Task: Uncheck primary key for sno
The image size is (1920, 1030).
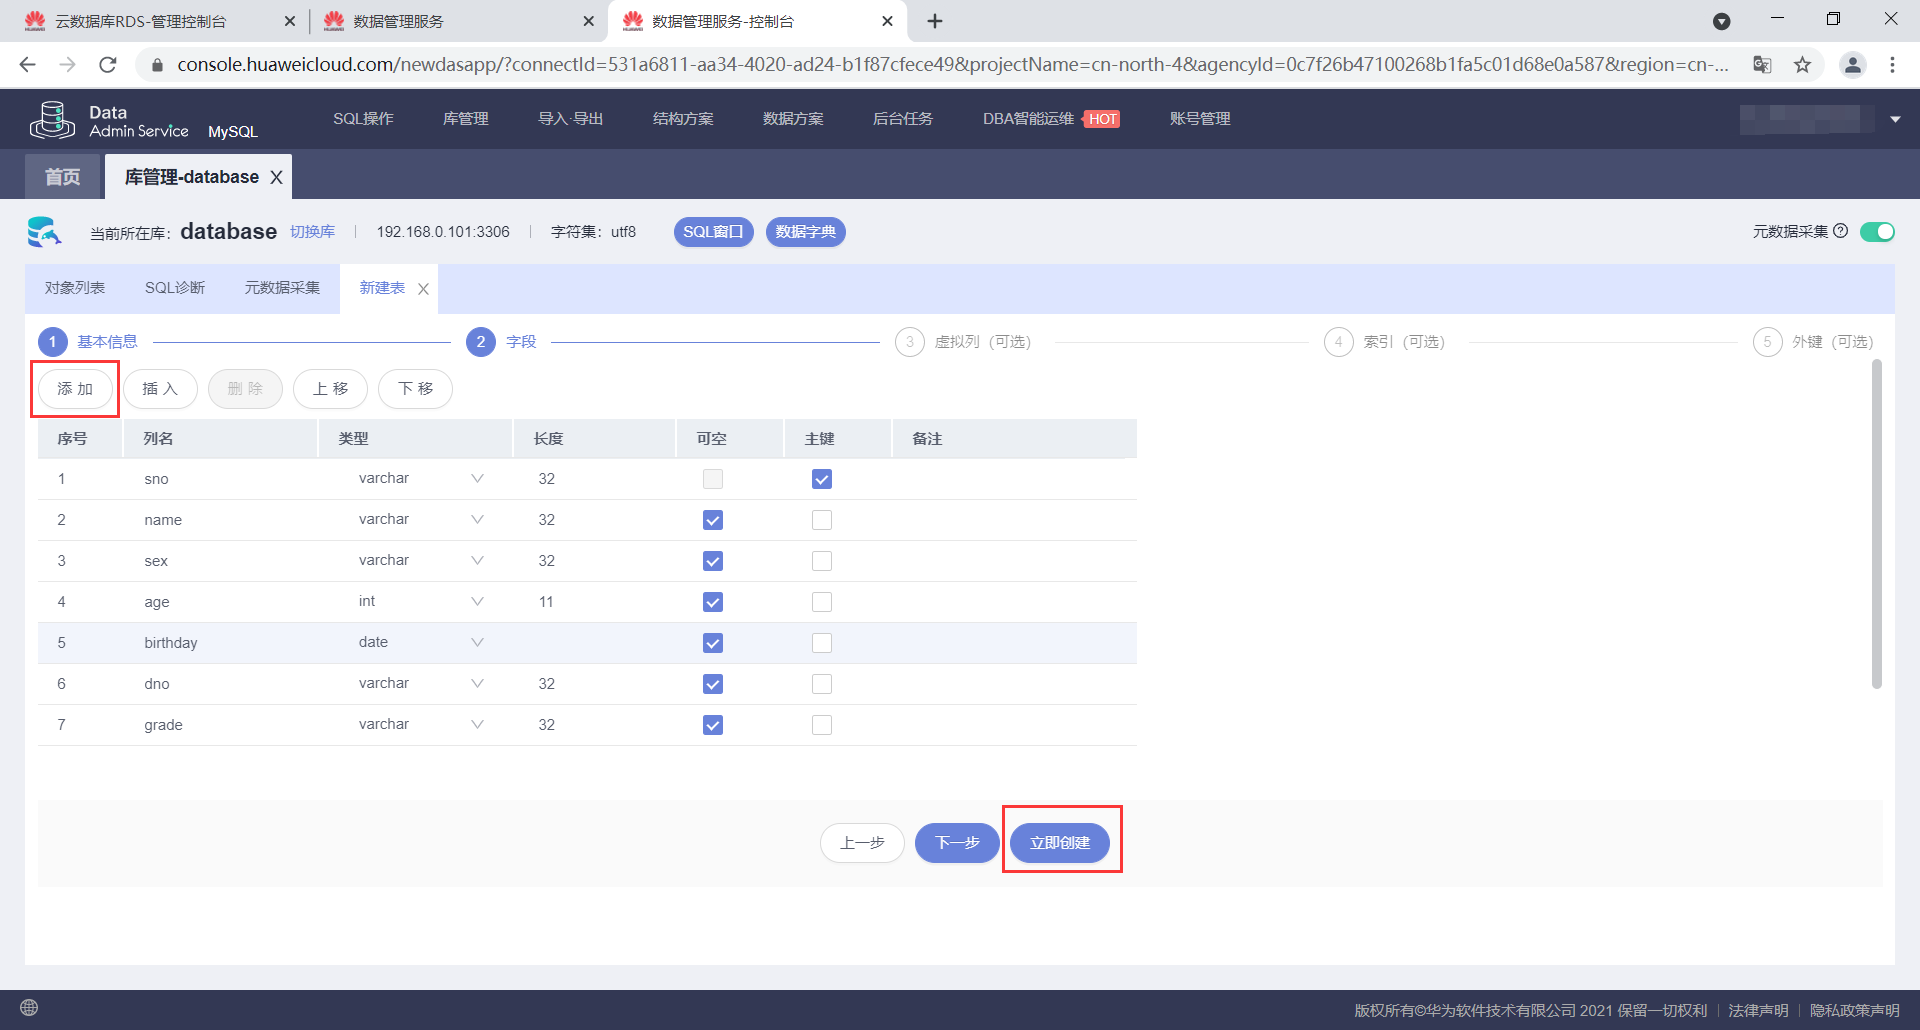Action: point(822,479)
